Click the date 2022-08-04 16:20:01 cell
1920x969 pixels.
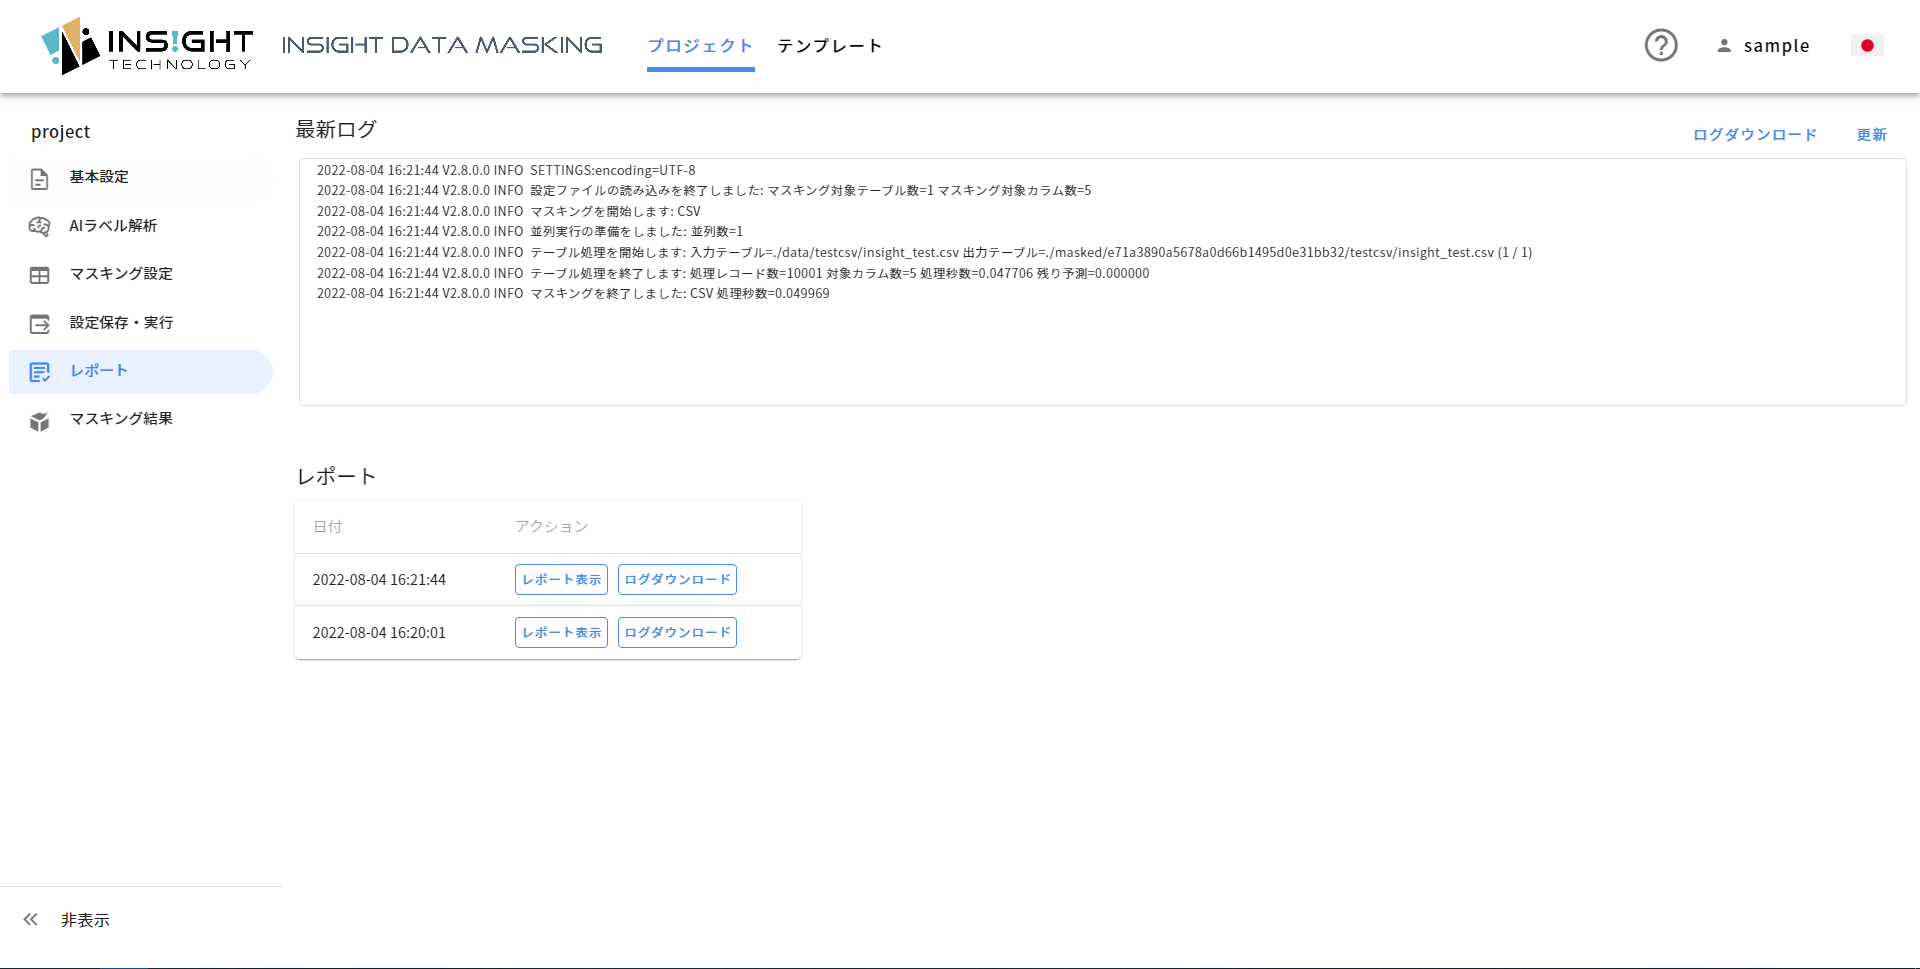pyautogui.click(x=379, y=633)
